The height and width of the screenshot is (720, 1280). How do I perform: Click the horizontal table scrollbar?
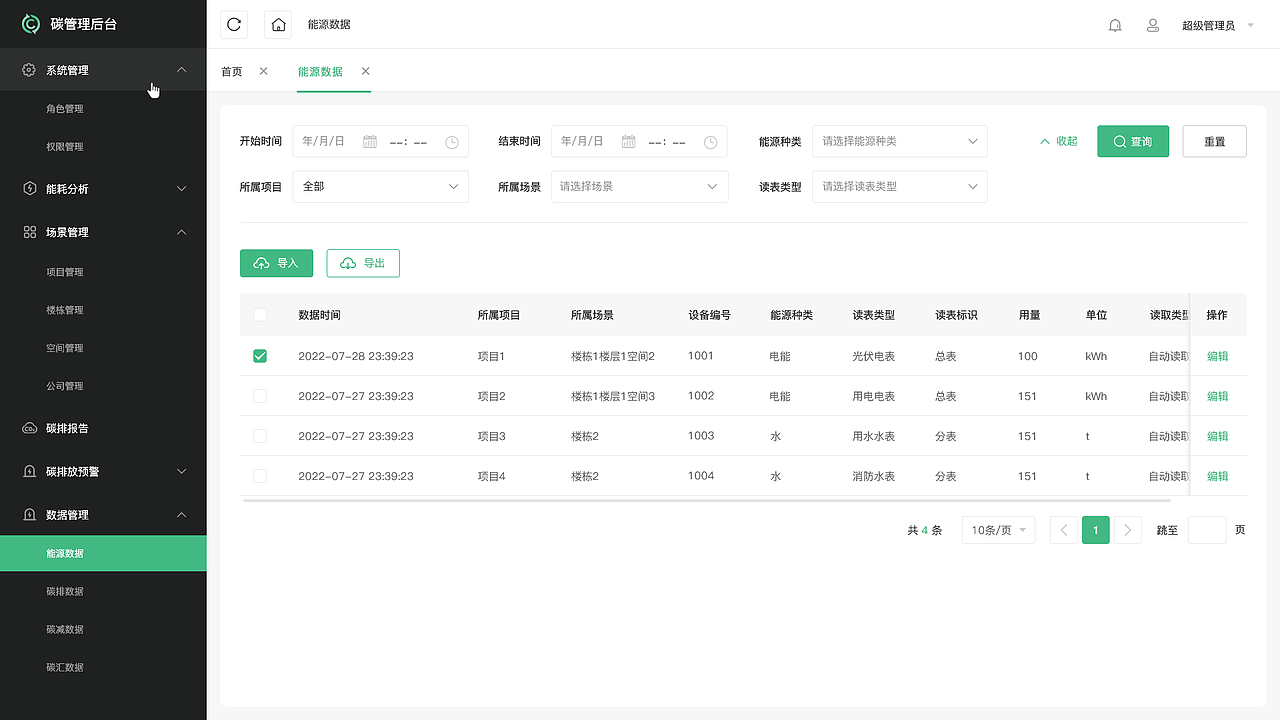706,500
